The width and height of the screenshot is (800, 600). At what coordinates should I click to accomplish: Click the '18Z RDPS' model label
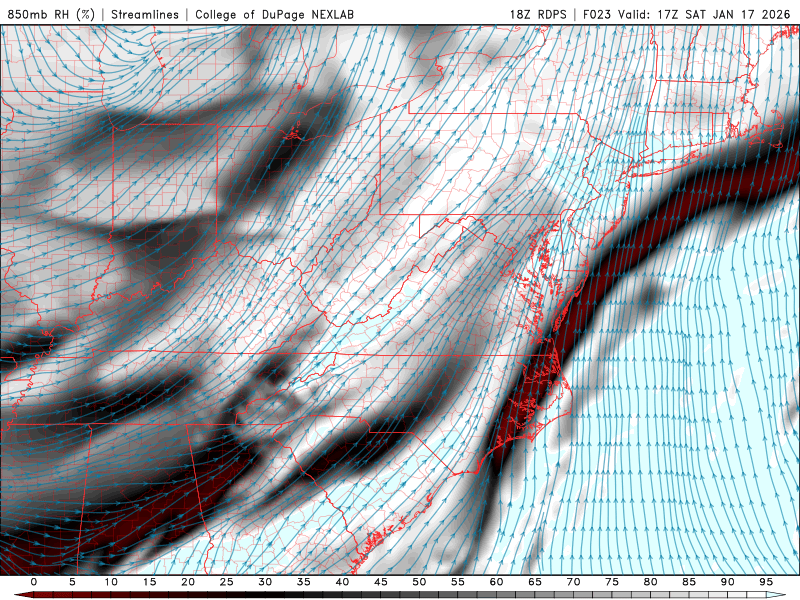click(x=538, y=14)
